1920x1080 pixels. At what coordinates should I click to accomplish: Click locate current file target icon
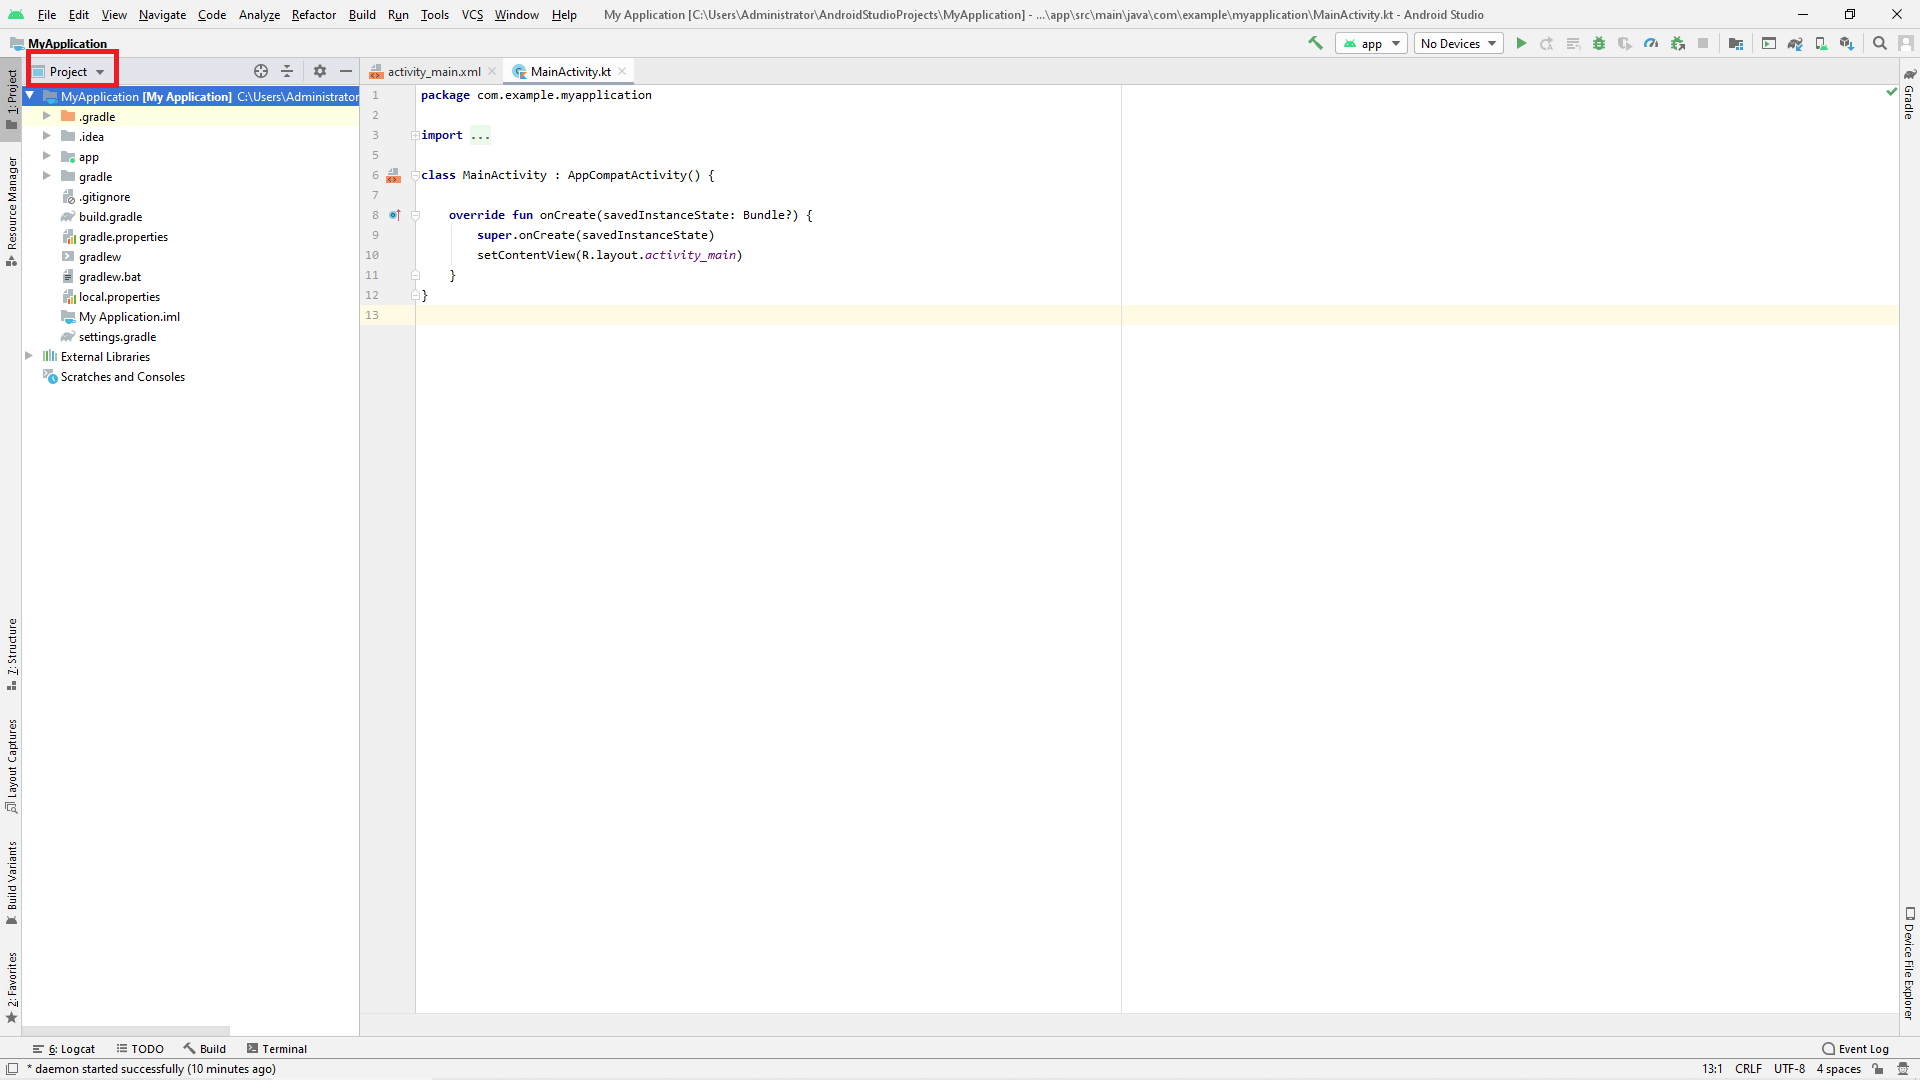coord(261,71)
